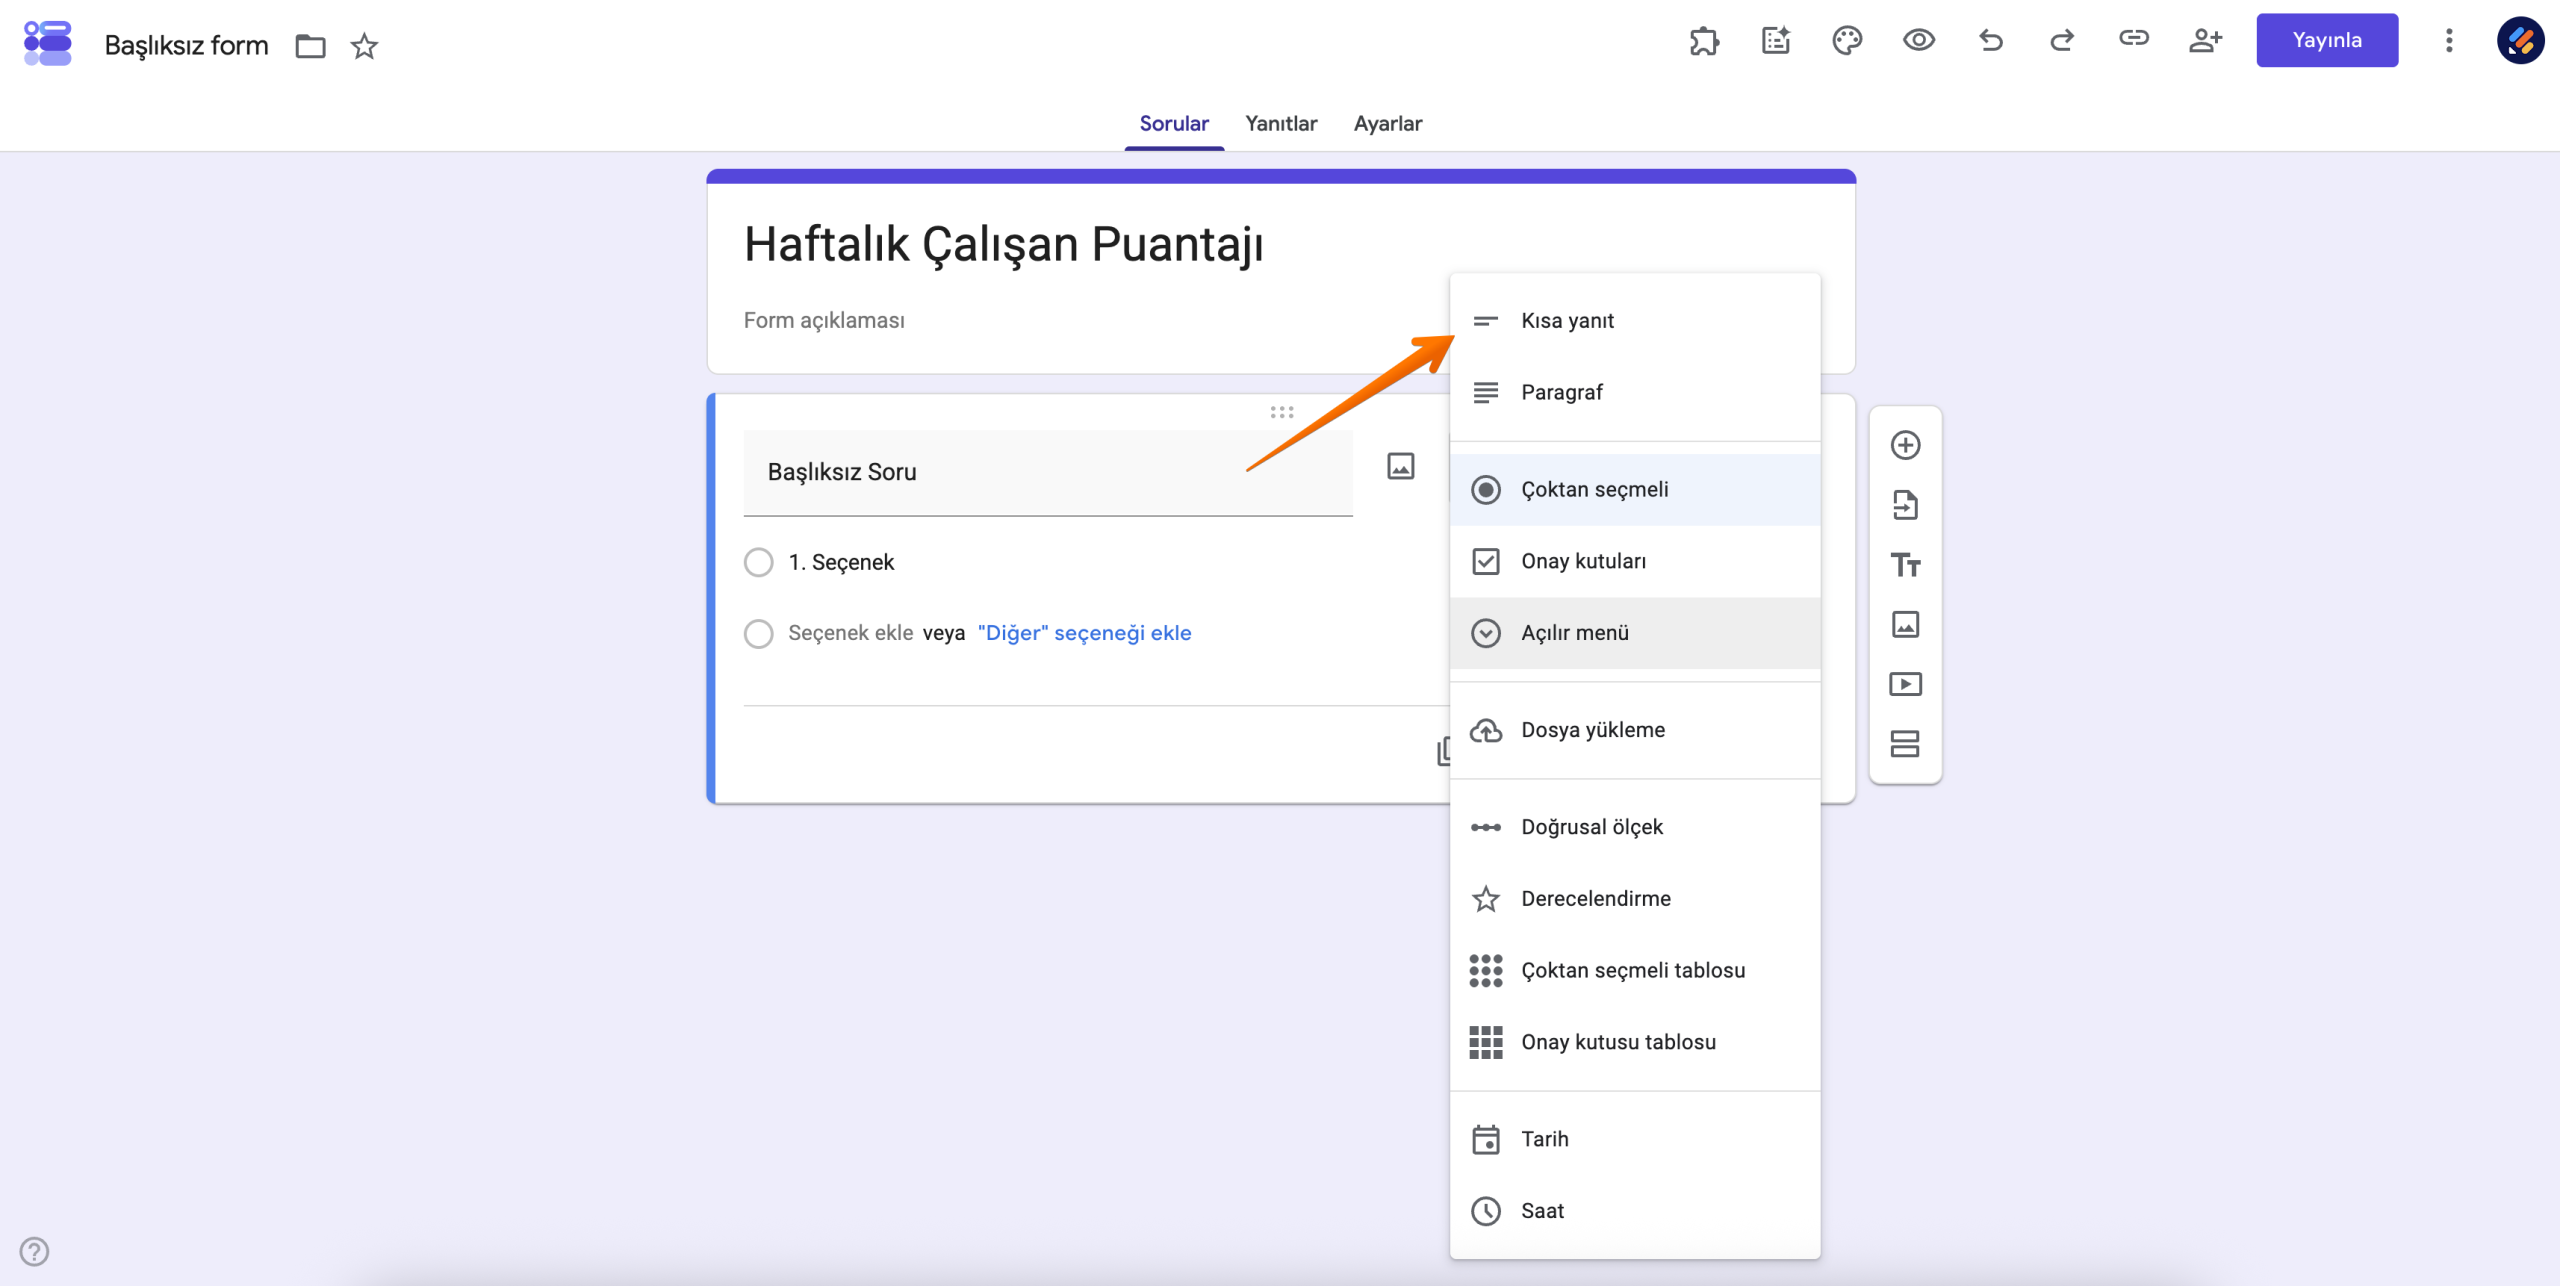Copy the form link icon
The height and width of the screenshot is (1286, 2560).
(x=2133, y=39)
